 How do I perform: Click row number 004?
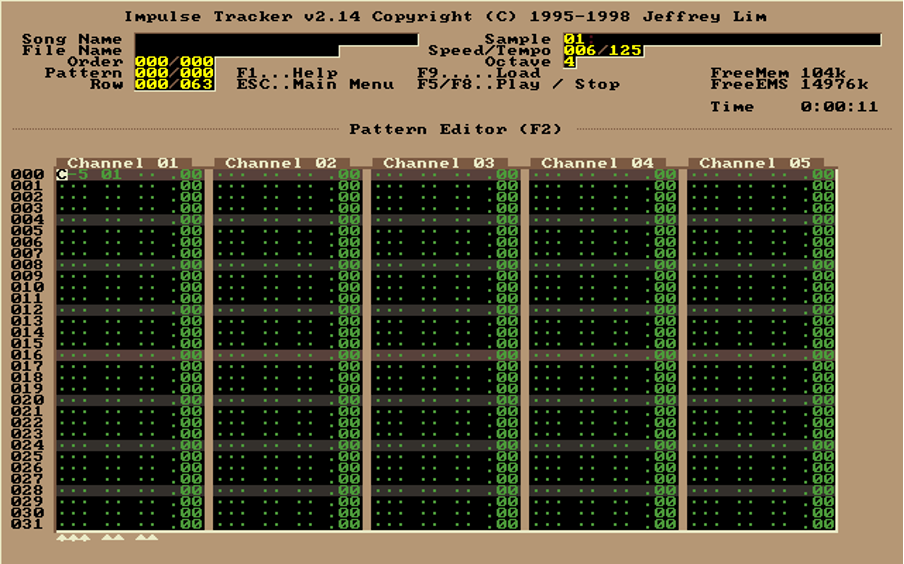[27, 220]
